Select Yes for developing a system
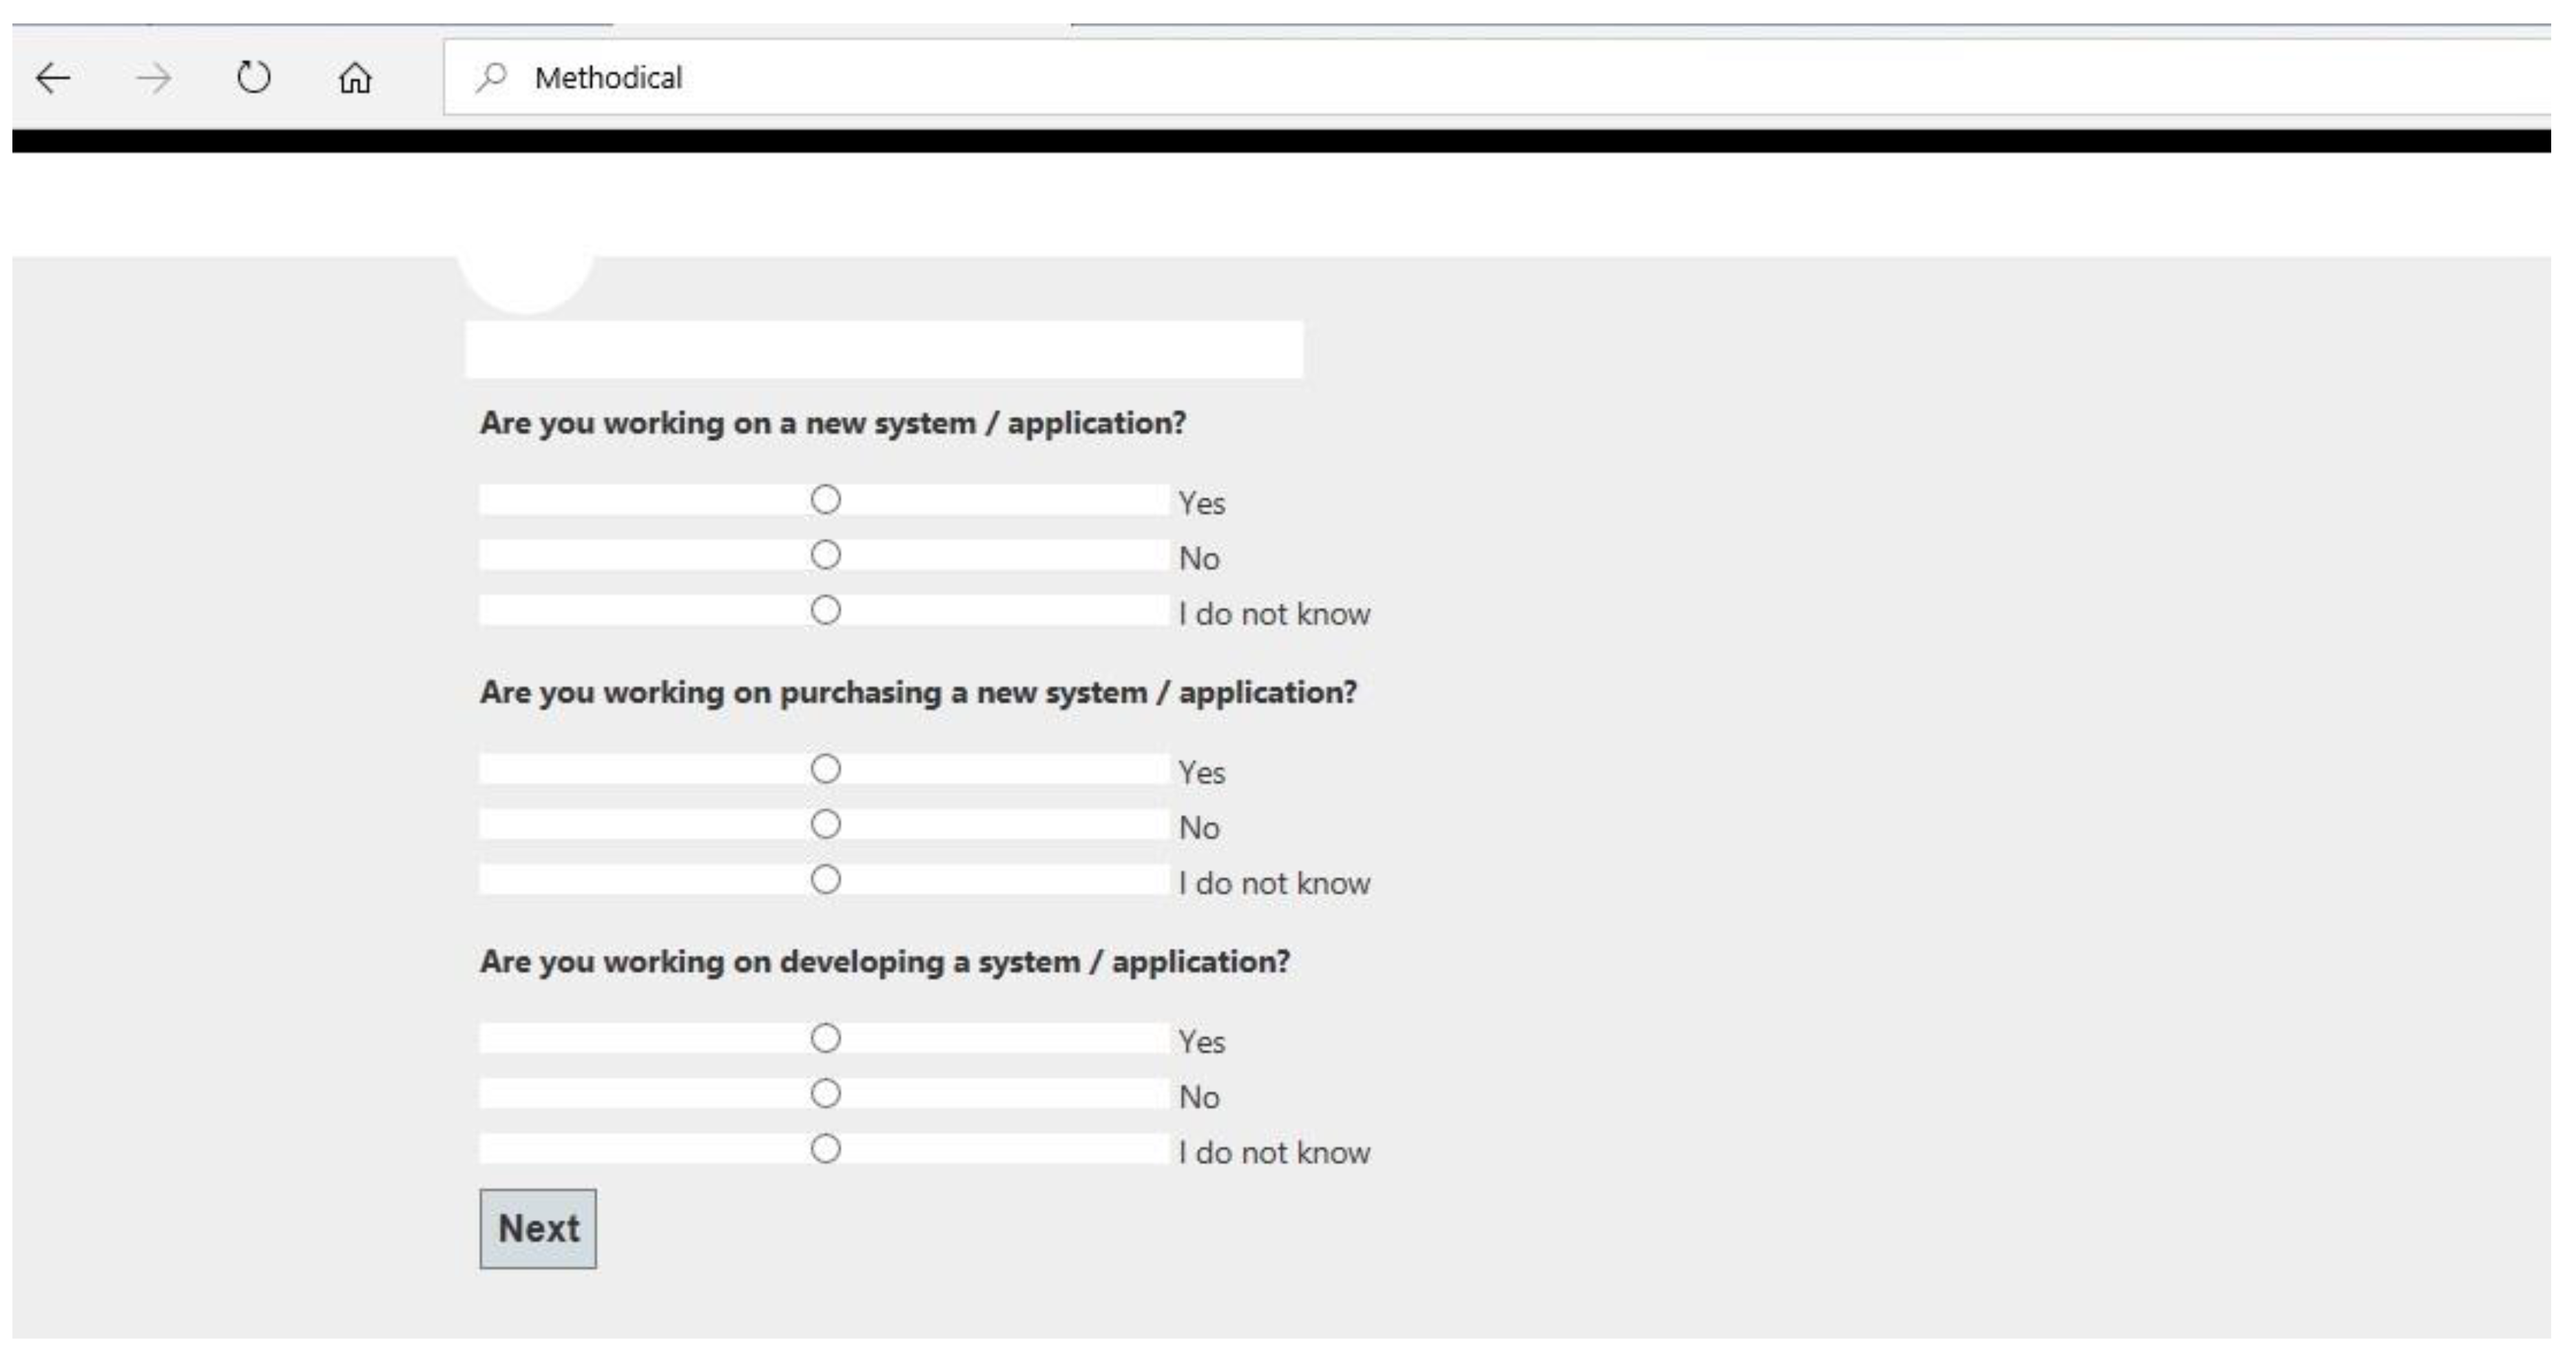The width and height of the screenshot is (2576, 1362). point(826,1039)
